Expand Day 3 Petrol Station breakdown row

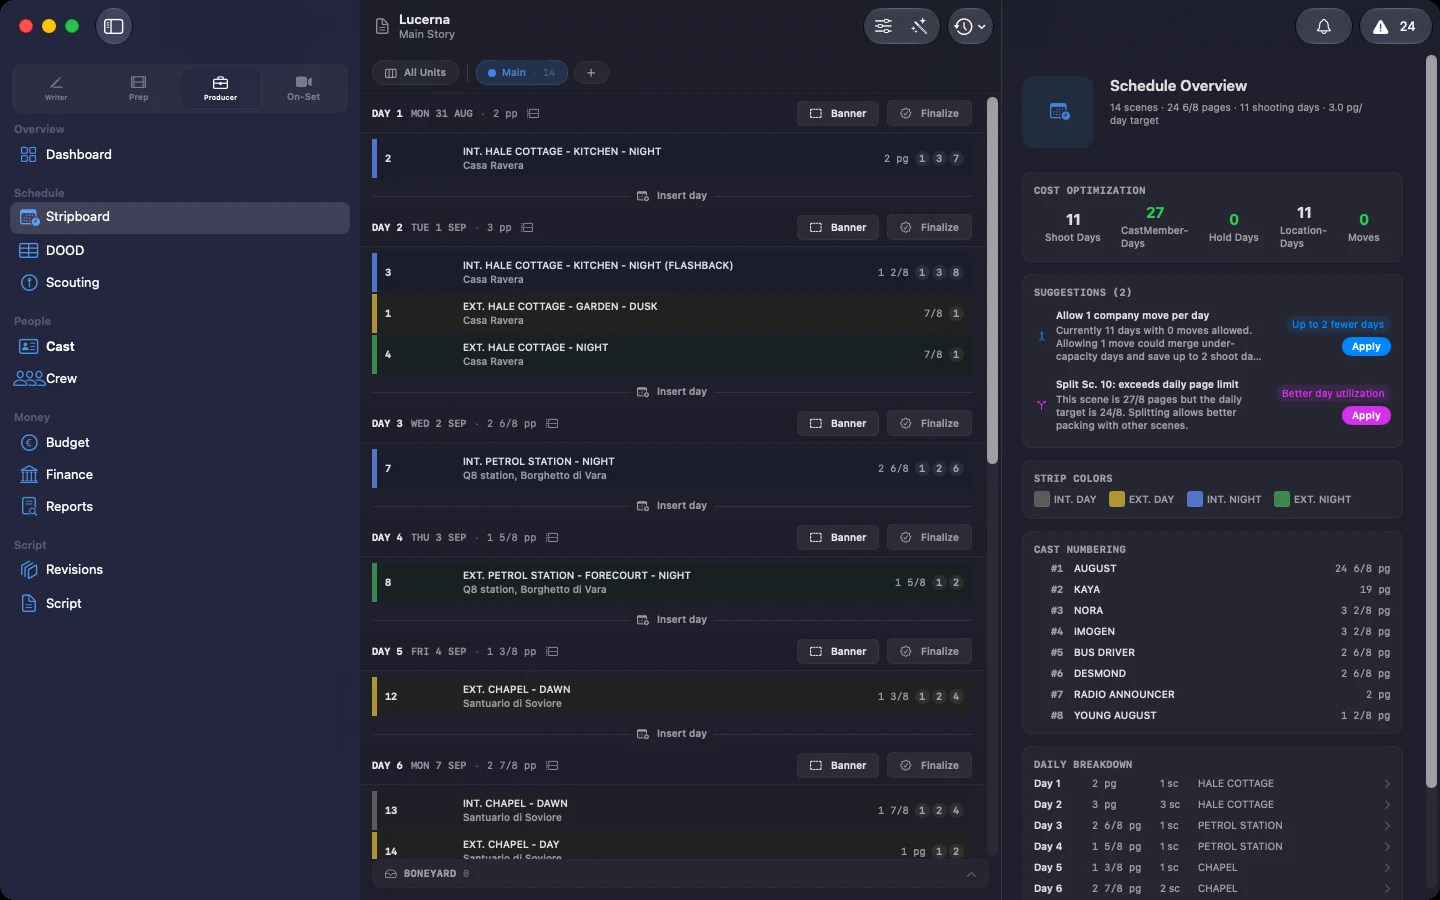coord(1212,826)
